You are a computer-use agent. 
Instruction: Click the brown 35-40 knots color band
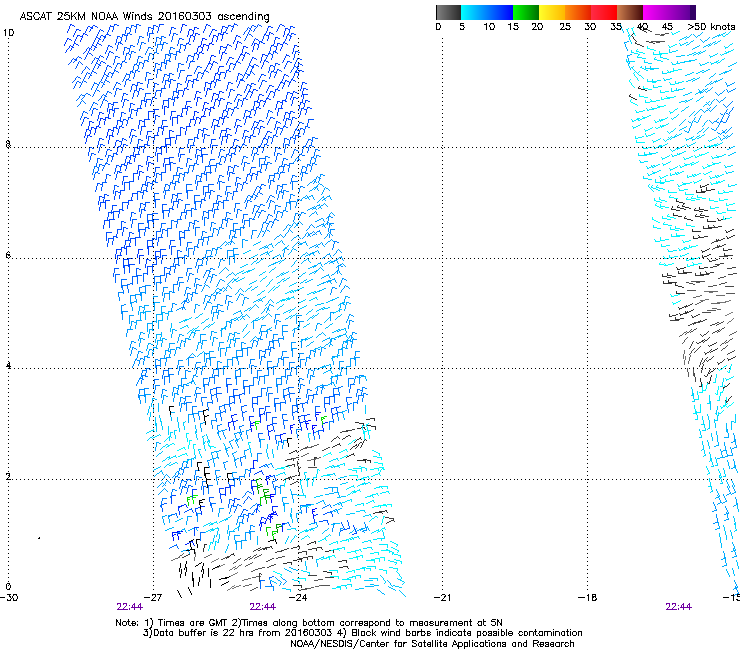click(x=630, y=12)
